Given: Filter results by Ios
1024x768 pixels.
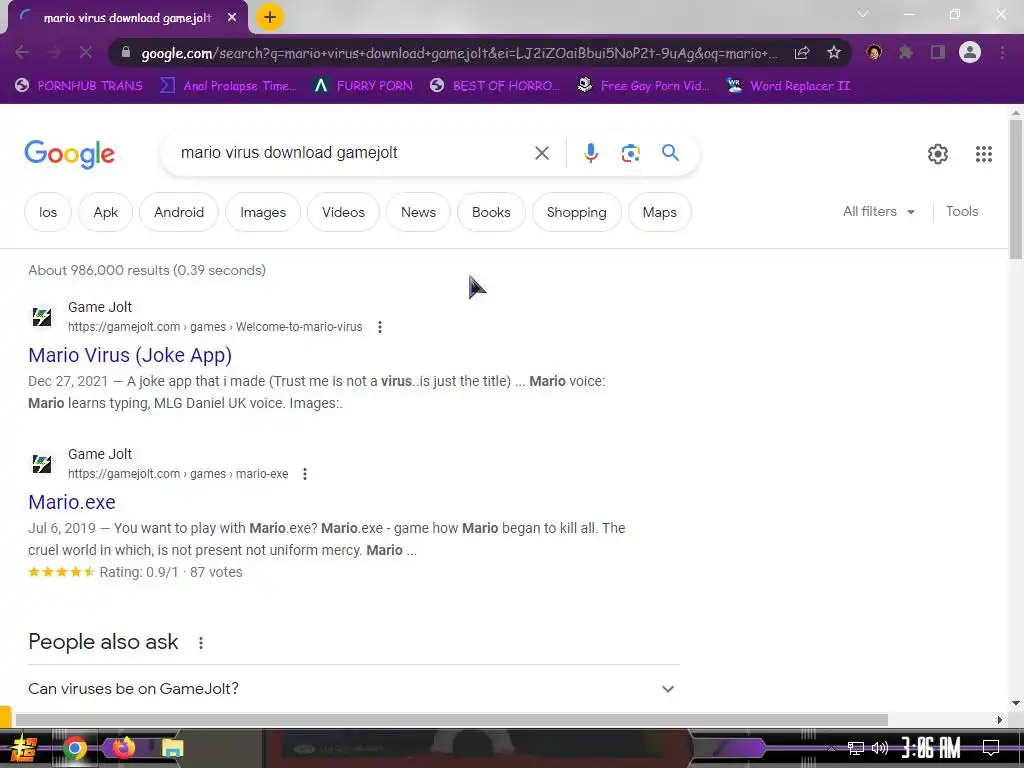Looking at the screenshot, I should [48, 212].
